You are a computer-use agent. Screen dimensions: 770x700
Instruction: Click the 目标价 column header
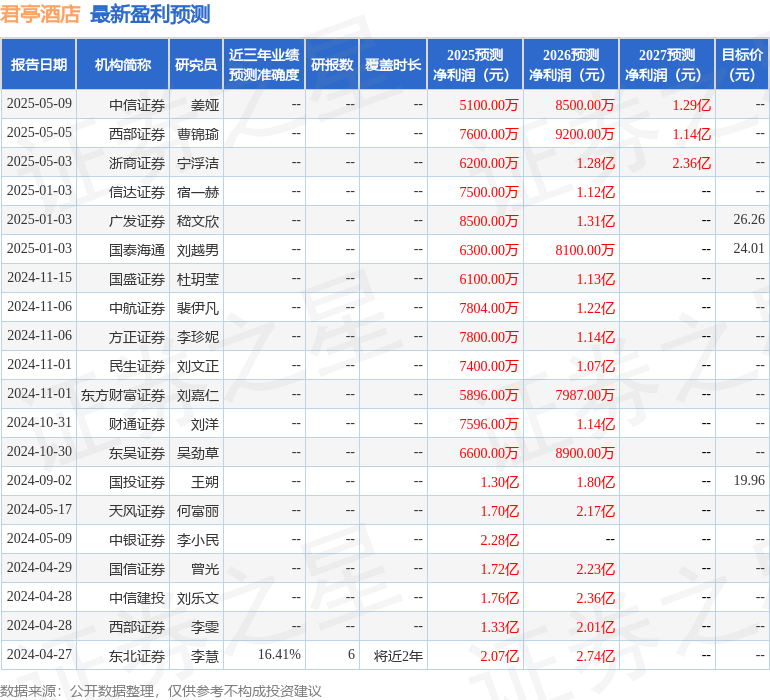pyautogui.click(x=742, y=65)
